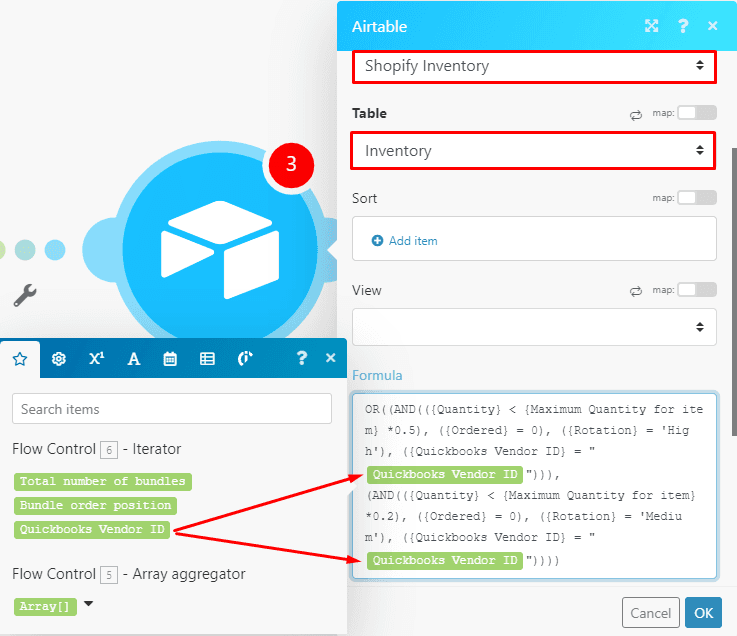Enable the map switch for Sort

click(696, 198)
